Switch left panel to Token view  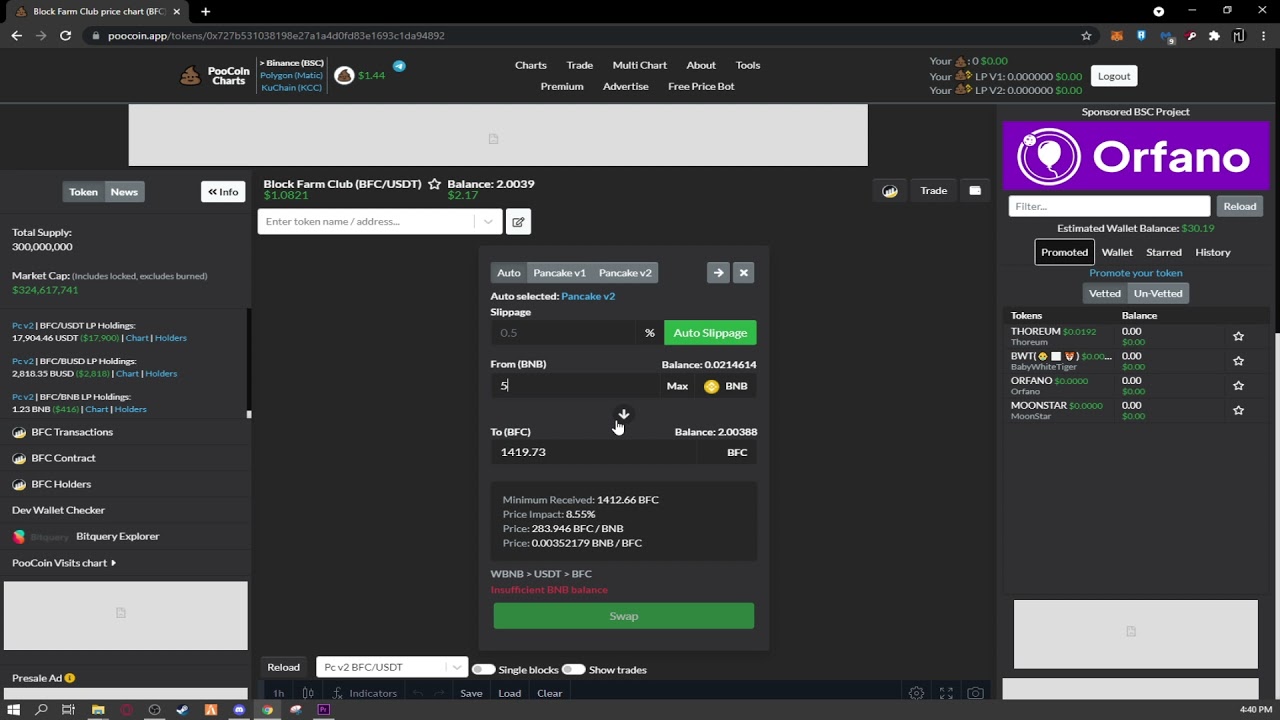point(83,192)
